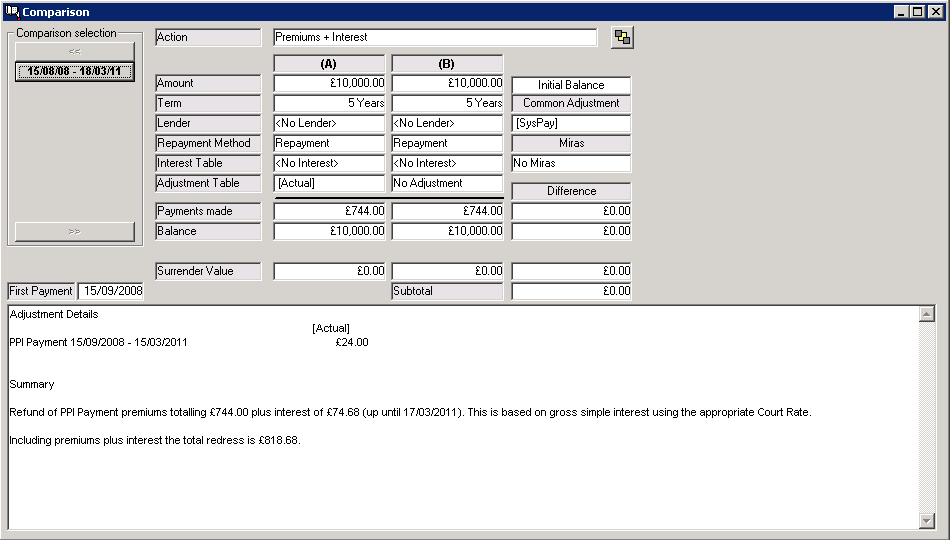Click the First Payment date field
The width and height of the screenshot is (950, 540).
click(x=111, y=291)
